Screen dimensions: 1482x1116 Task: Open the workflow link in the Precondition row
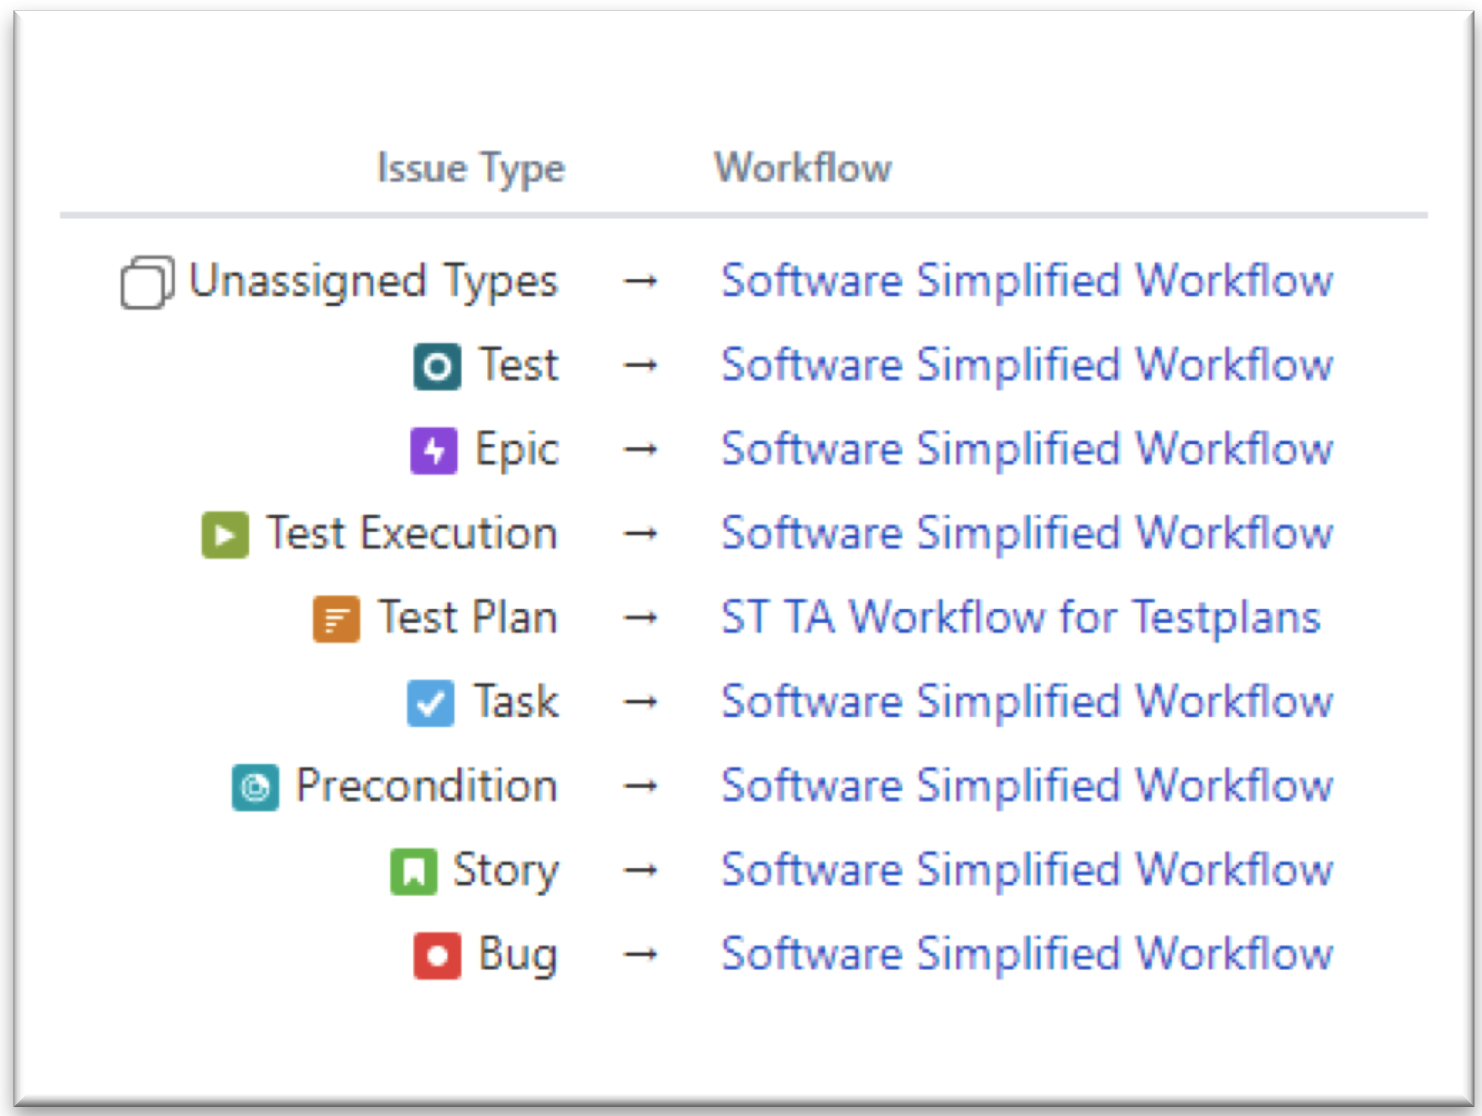(1026, 786)
